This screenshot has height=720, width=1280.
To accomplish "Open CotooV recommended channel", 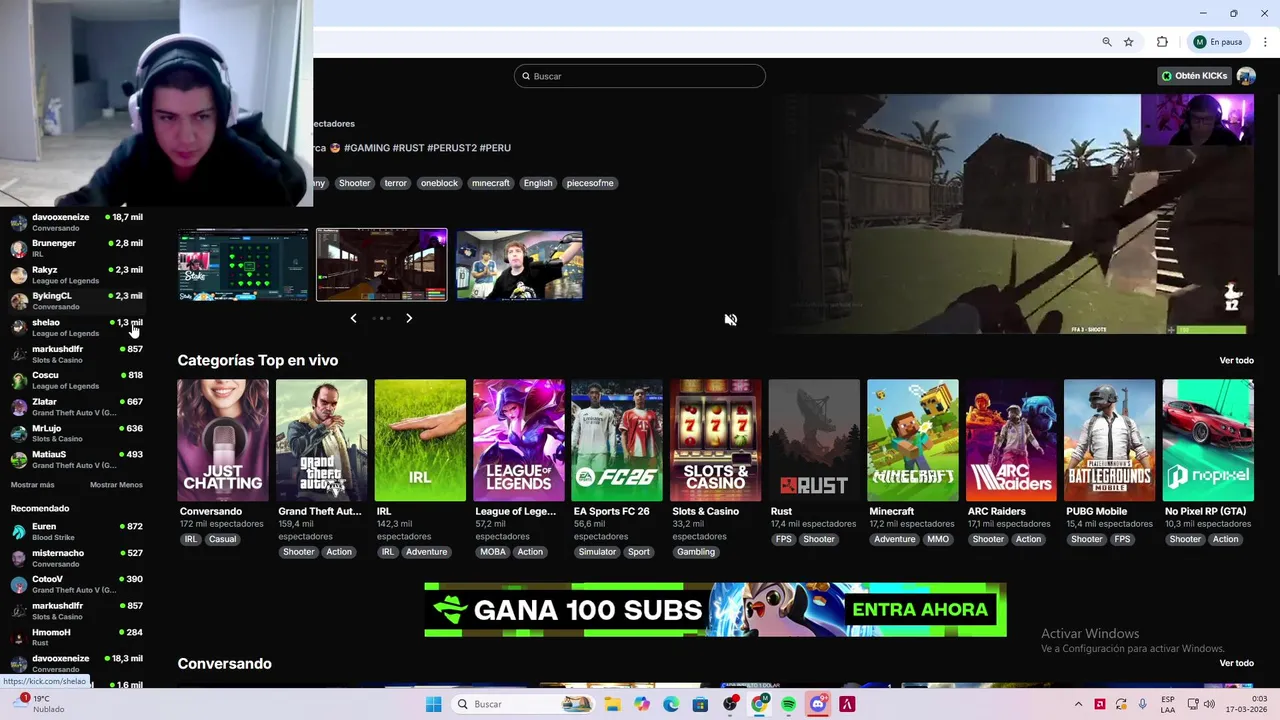I will [78, 584].
